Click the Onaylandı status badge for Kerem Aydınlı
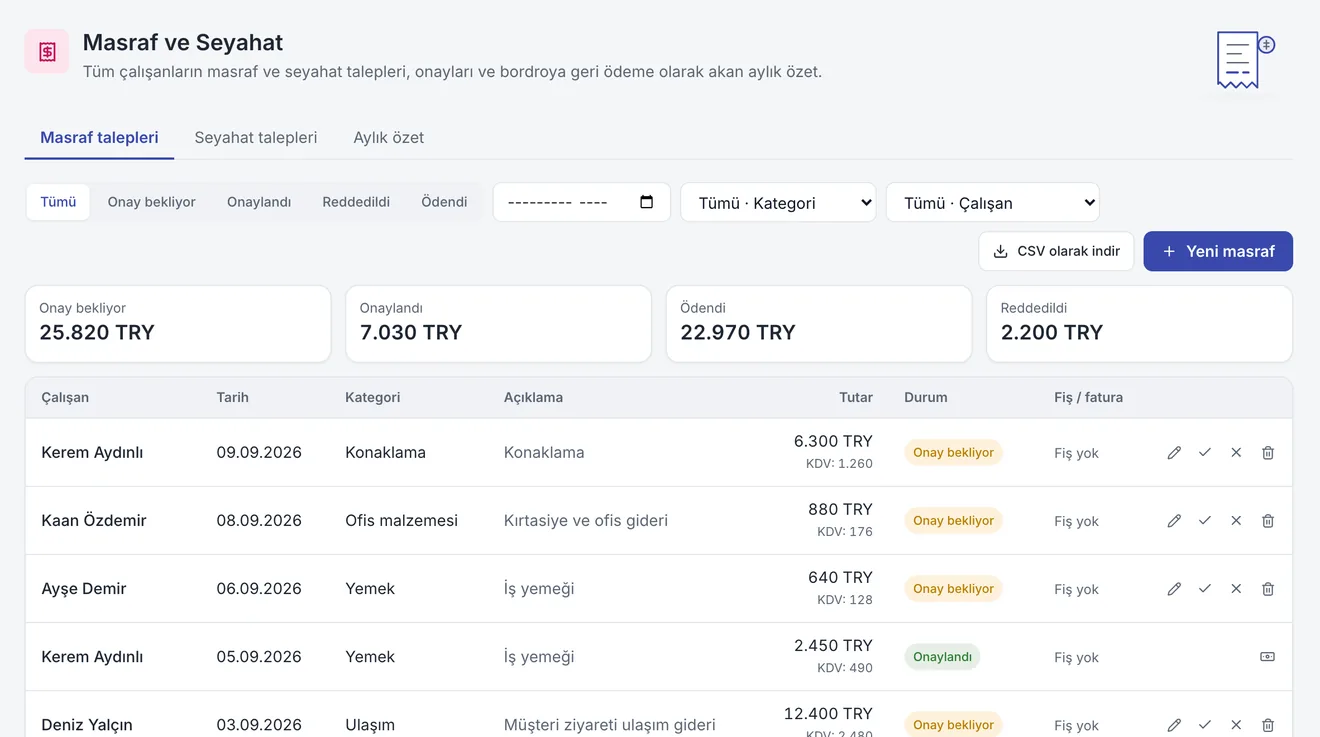Viewport: 1320px width, 737px height. 942,657
